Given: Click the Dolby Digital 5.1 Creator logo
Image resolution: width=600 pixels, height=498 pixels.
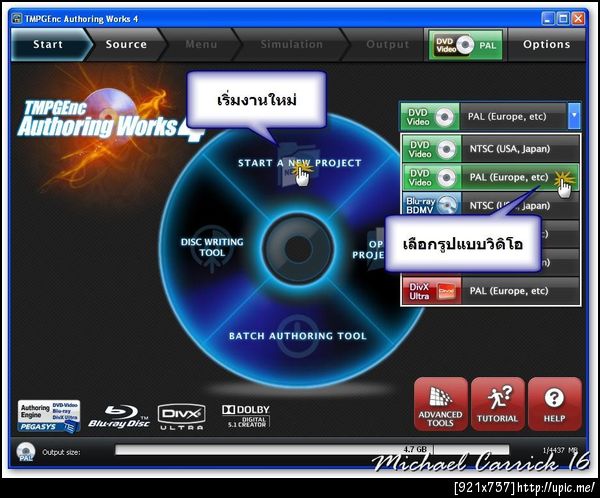Looking at the screenshot, I should (246, 416).
